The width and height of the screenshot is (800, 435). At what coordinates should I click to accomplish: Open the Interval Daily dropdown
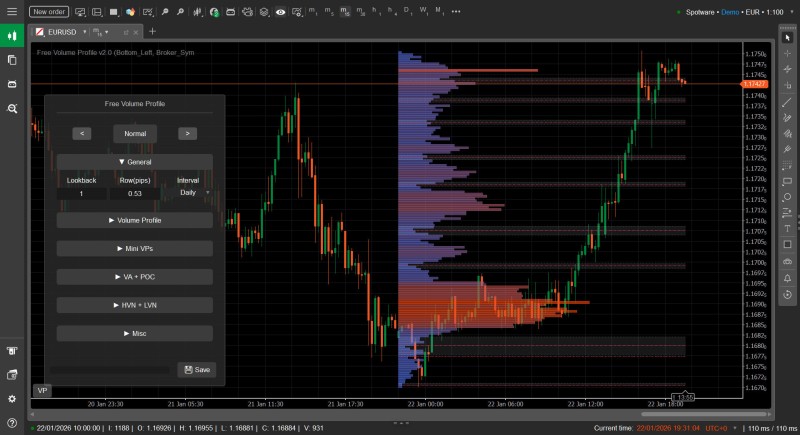click(x=188, y=193)
